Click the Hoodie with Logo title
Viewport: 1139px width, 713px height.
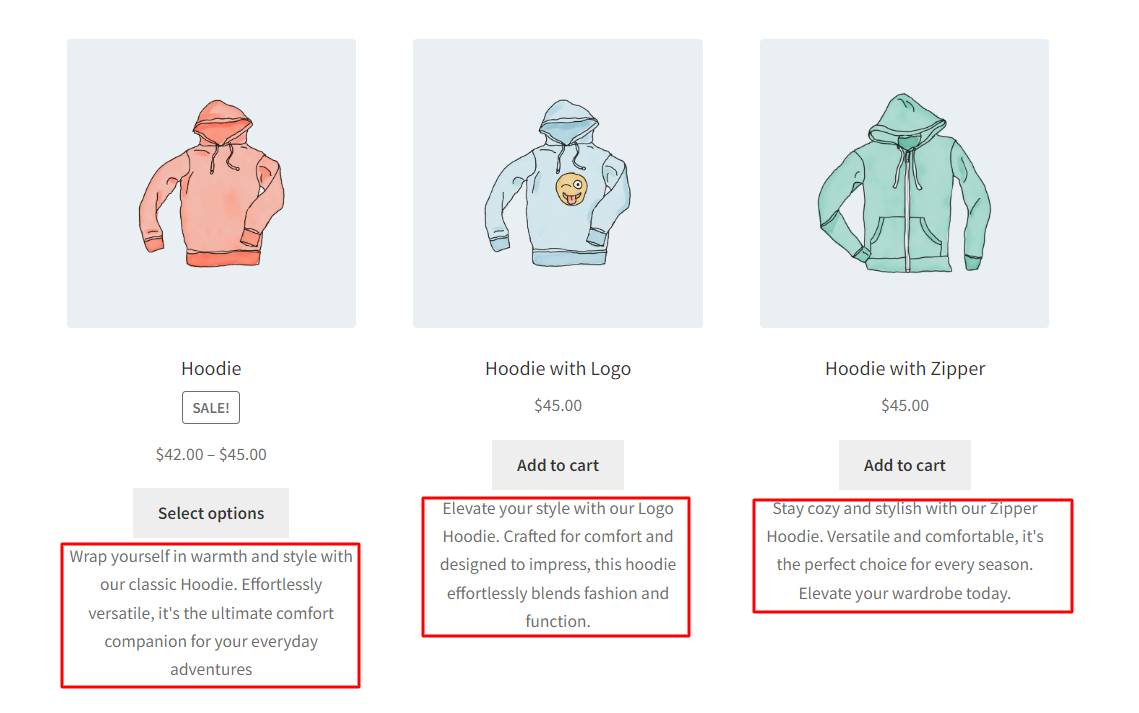click(557, 368)
